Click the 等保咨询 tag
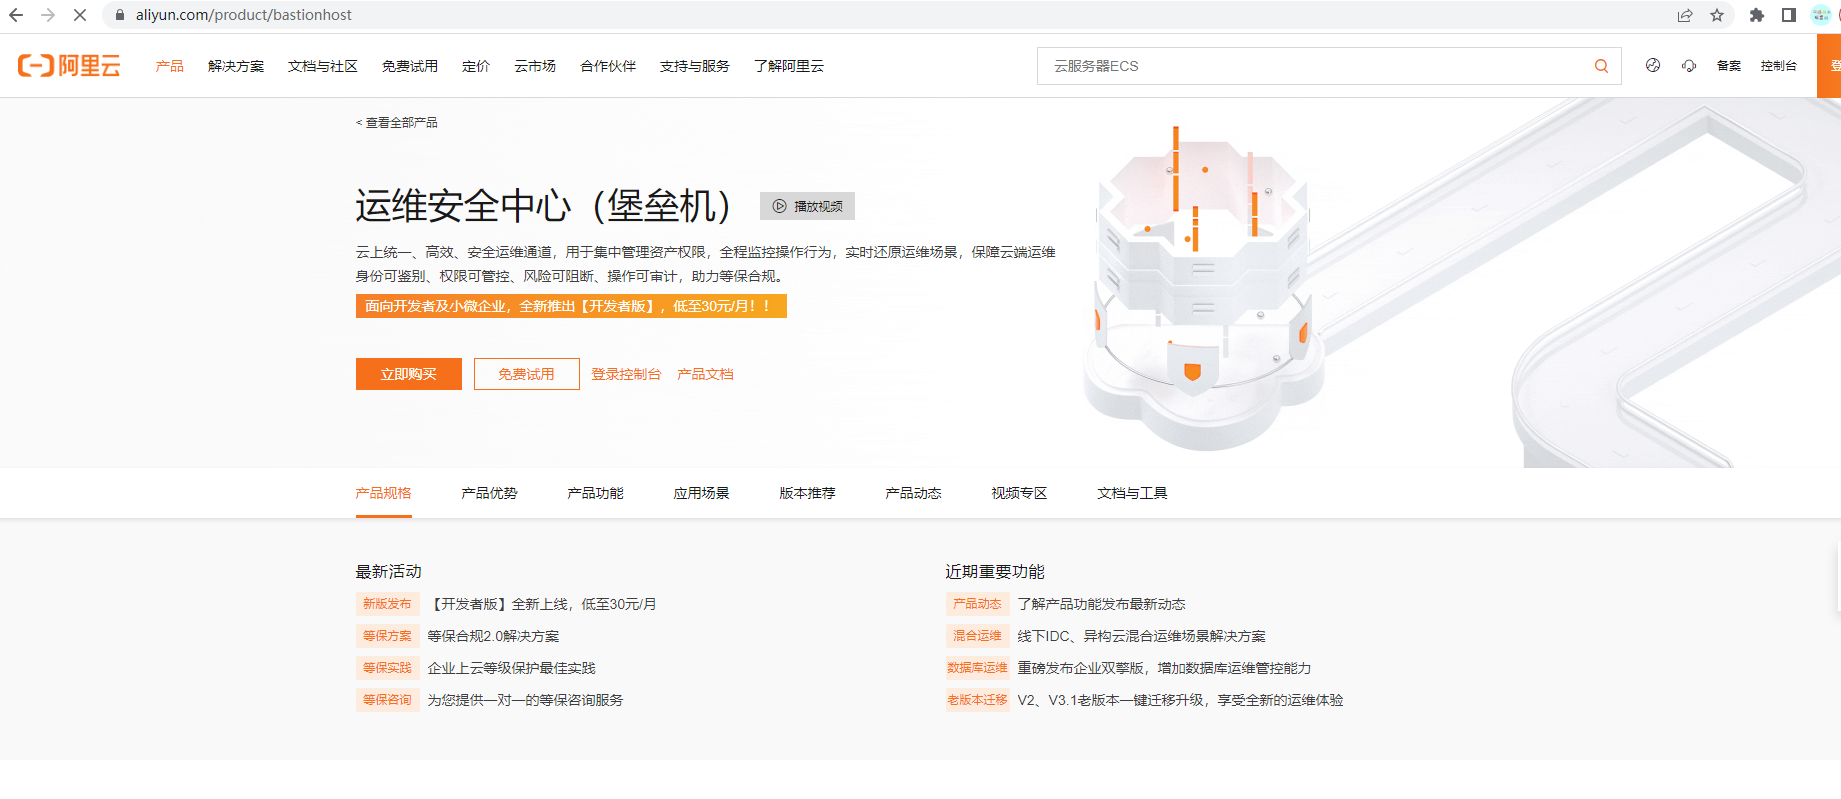1841x799 pixels. (387, 700)
